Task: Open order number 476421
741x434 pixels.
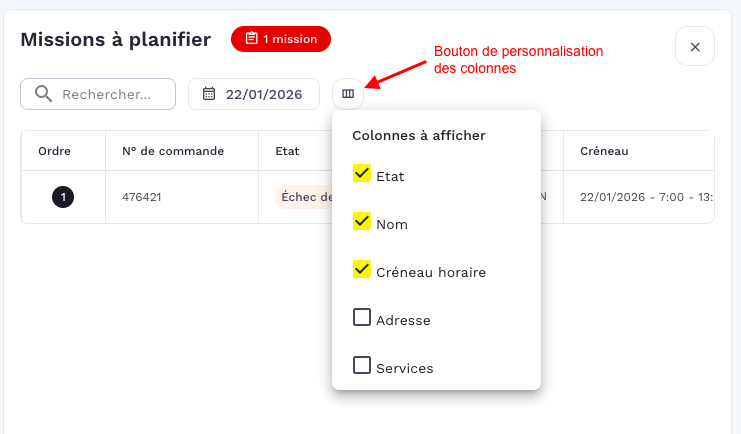Action: pyautogui.click(x=142, y=197)
